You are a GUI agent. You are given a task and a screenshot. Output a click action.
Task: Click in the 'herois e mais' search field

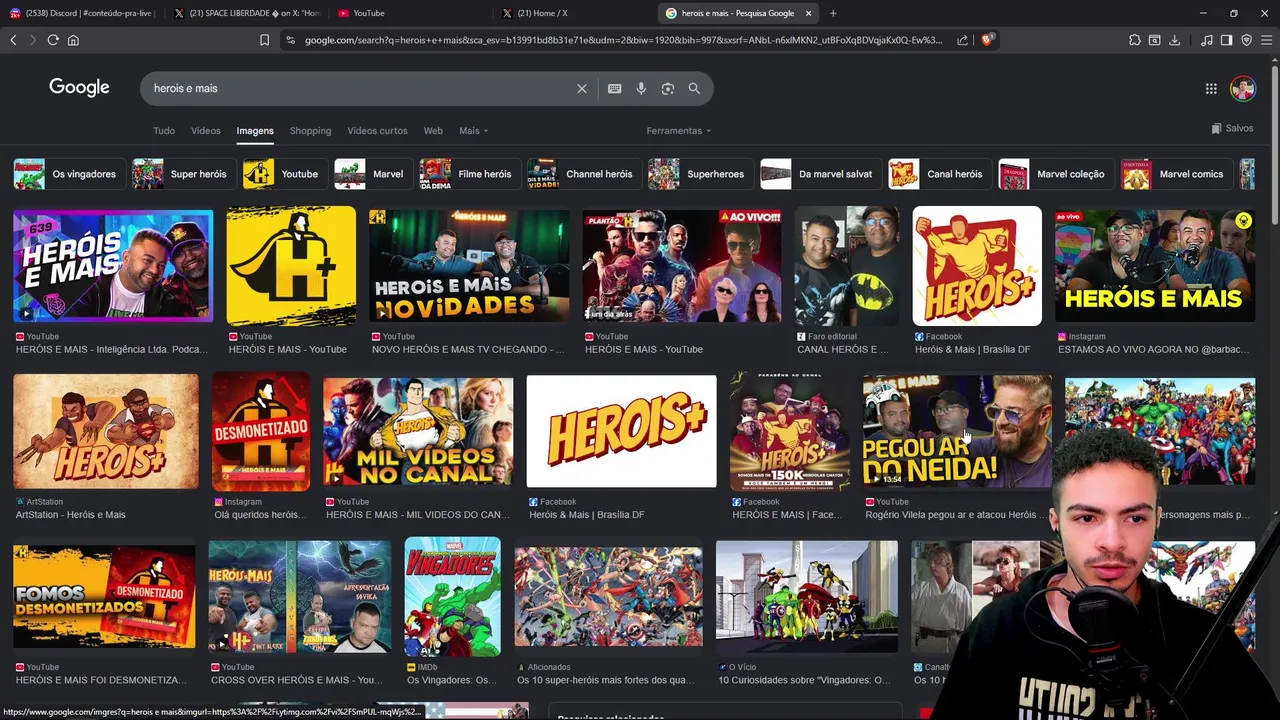tap(360, 88)
